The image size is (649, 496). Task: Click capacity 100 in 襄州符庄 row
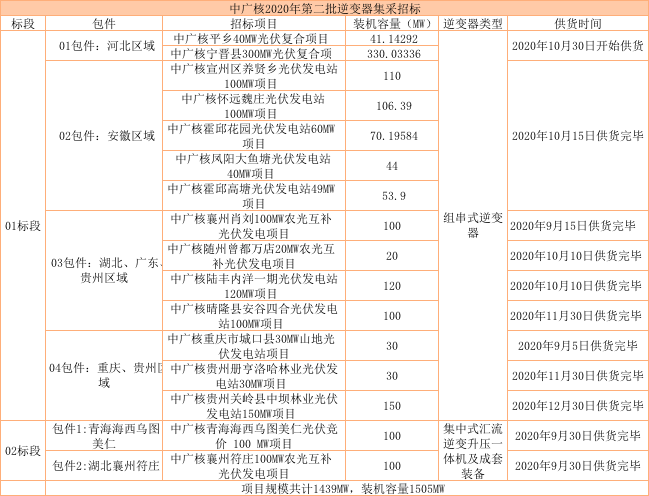[x=392, y=466]
